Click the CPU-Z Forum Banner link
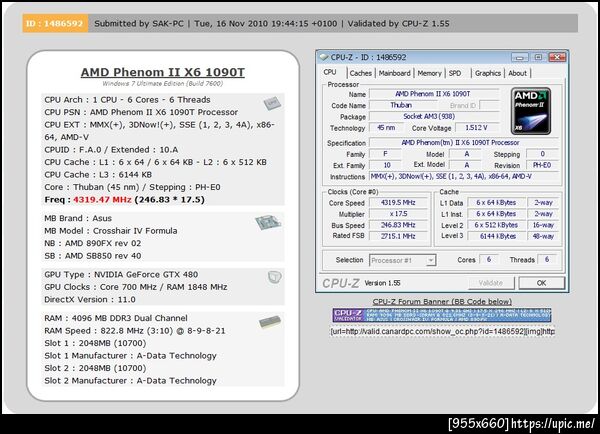This screenshot has width=600, height=434. tap(442, 302)
